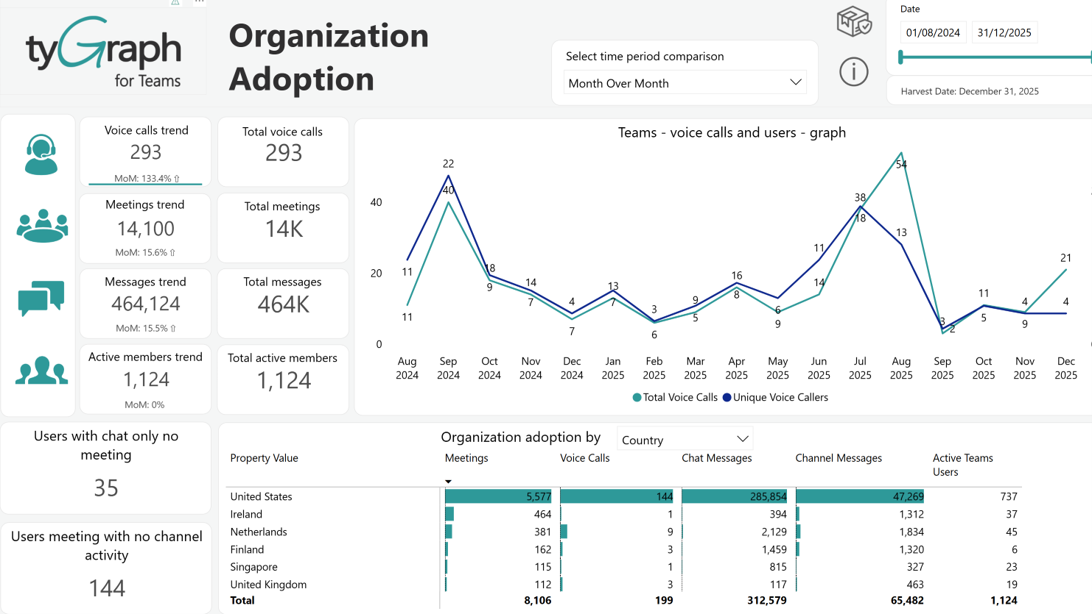This screenshot has width=1092, height=614.
Task: Edit the start date 01/08/2024 field
Action: point(933,33)
